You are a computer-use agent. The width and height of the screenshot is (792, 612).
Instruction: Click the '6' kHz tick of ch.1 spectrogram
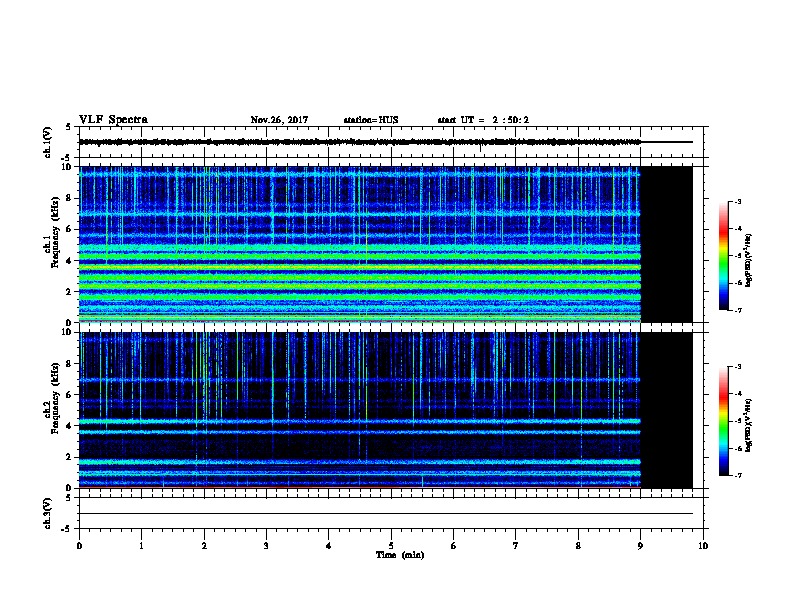(x=69, y=230)
